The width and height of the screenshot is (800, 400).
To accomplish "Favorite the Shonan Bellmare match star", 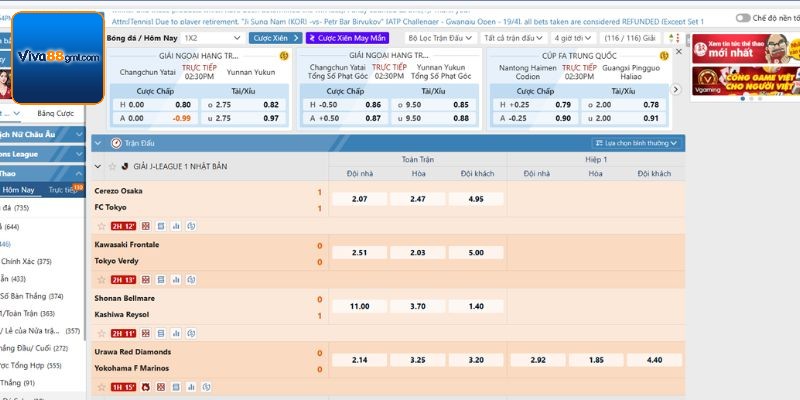I will [x=102, y=333].
